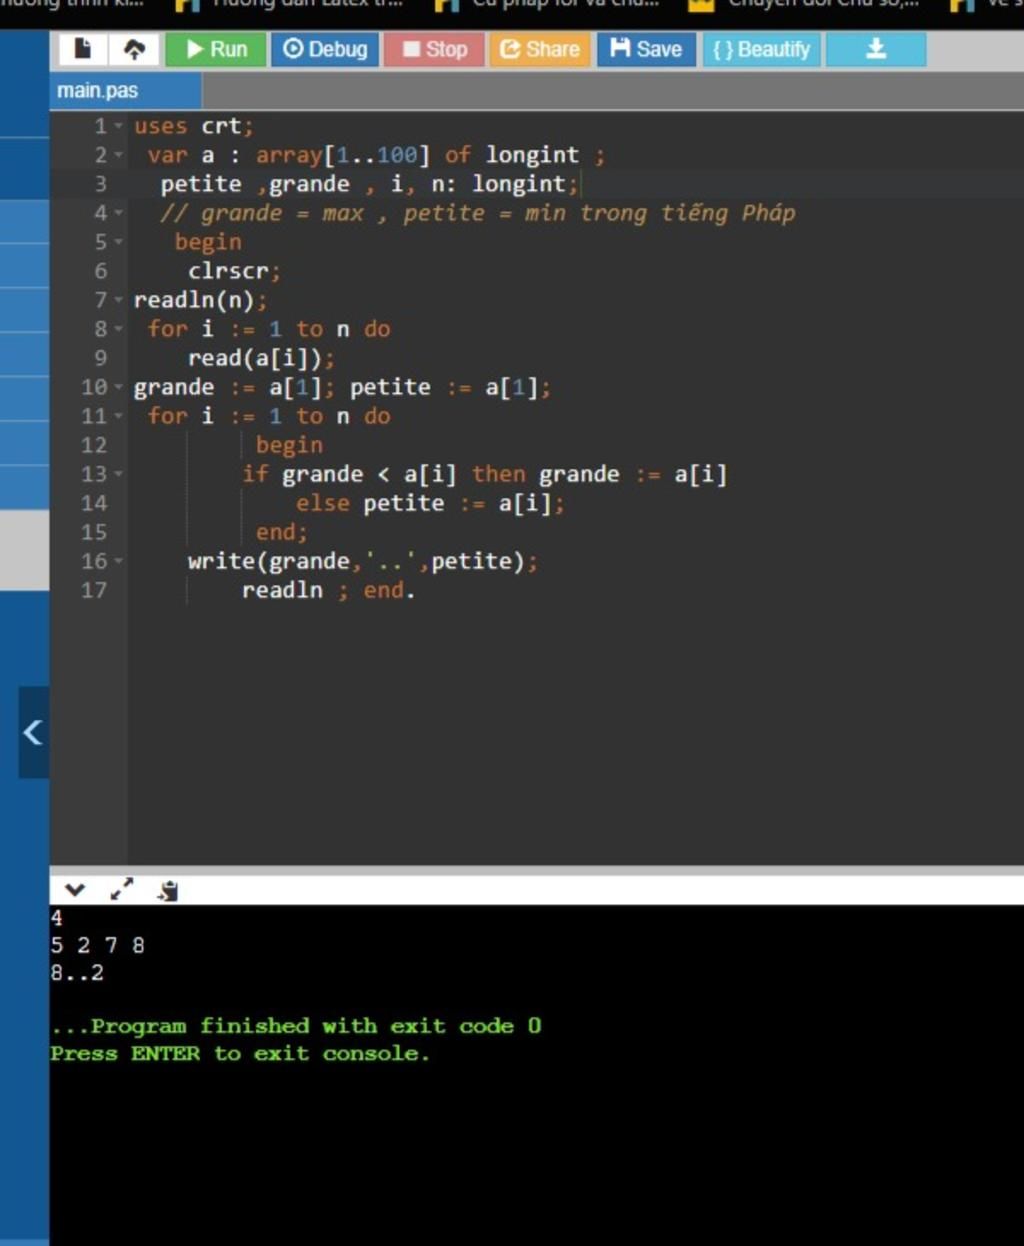Click the 'readln(n);' statement
Screen dimensions: 1024x1246
click(200, 300)
